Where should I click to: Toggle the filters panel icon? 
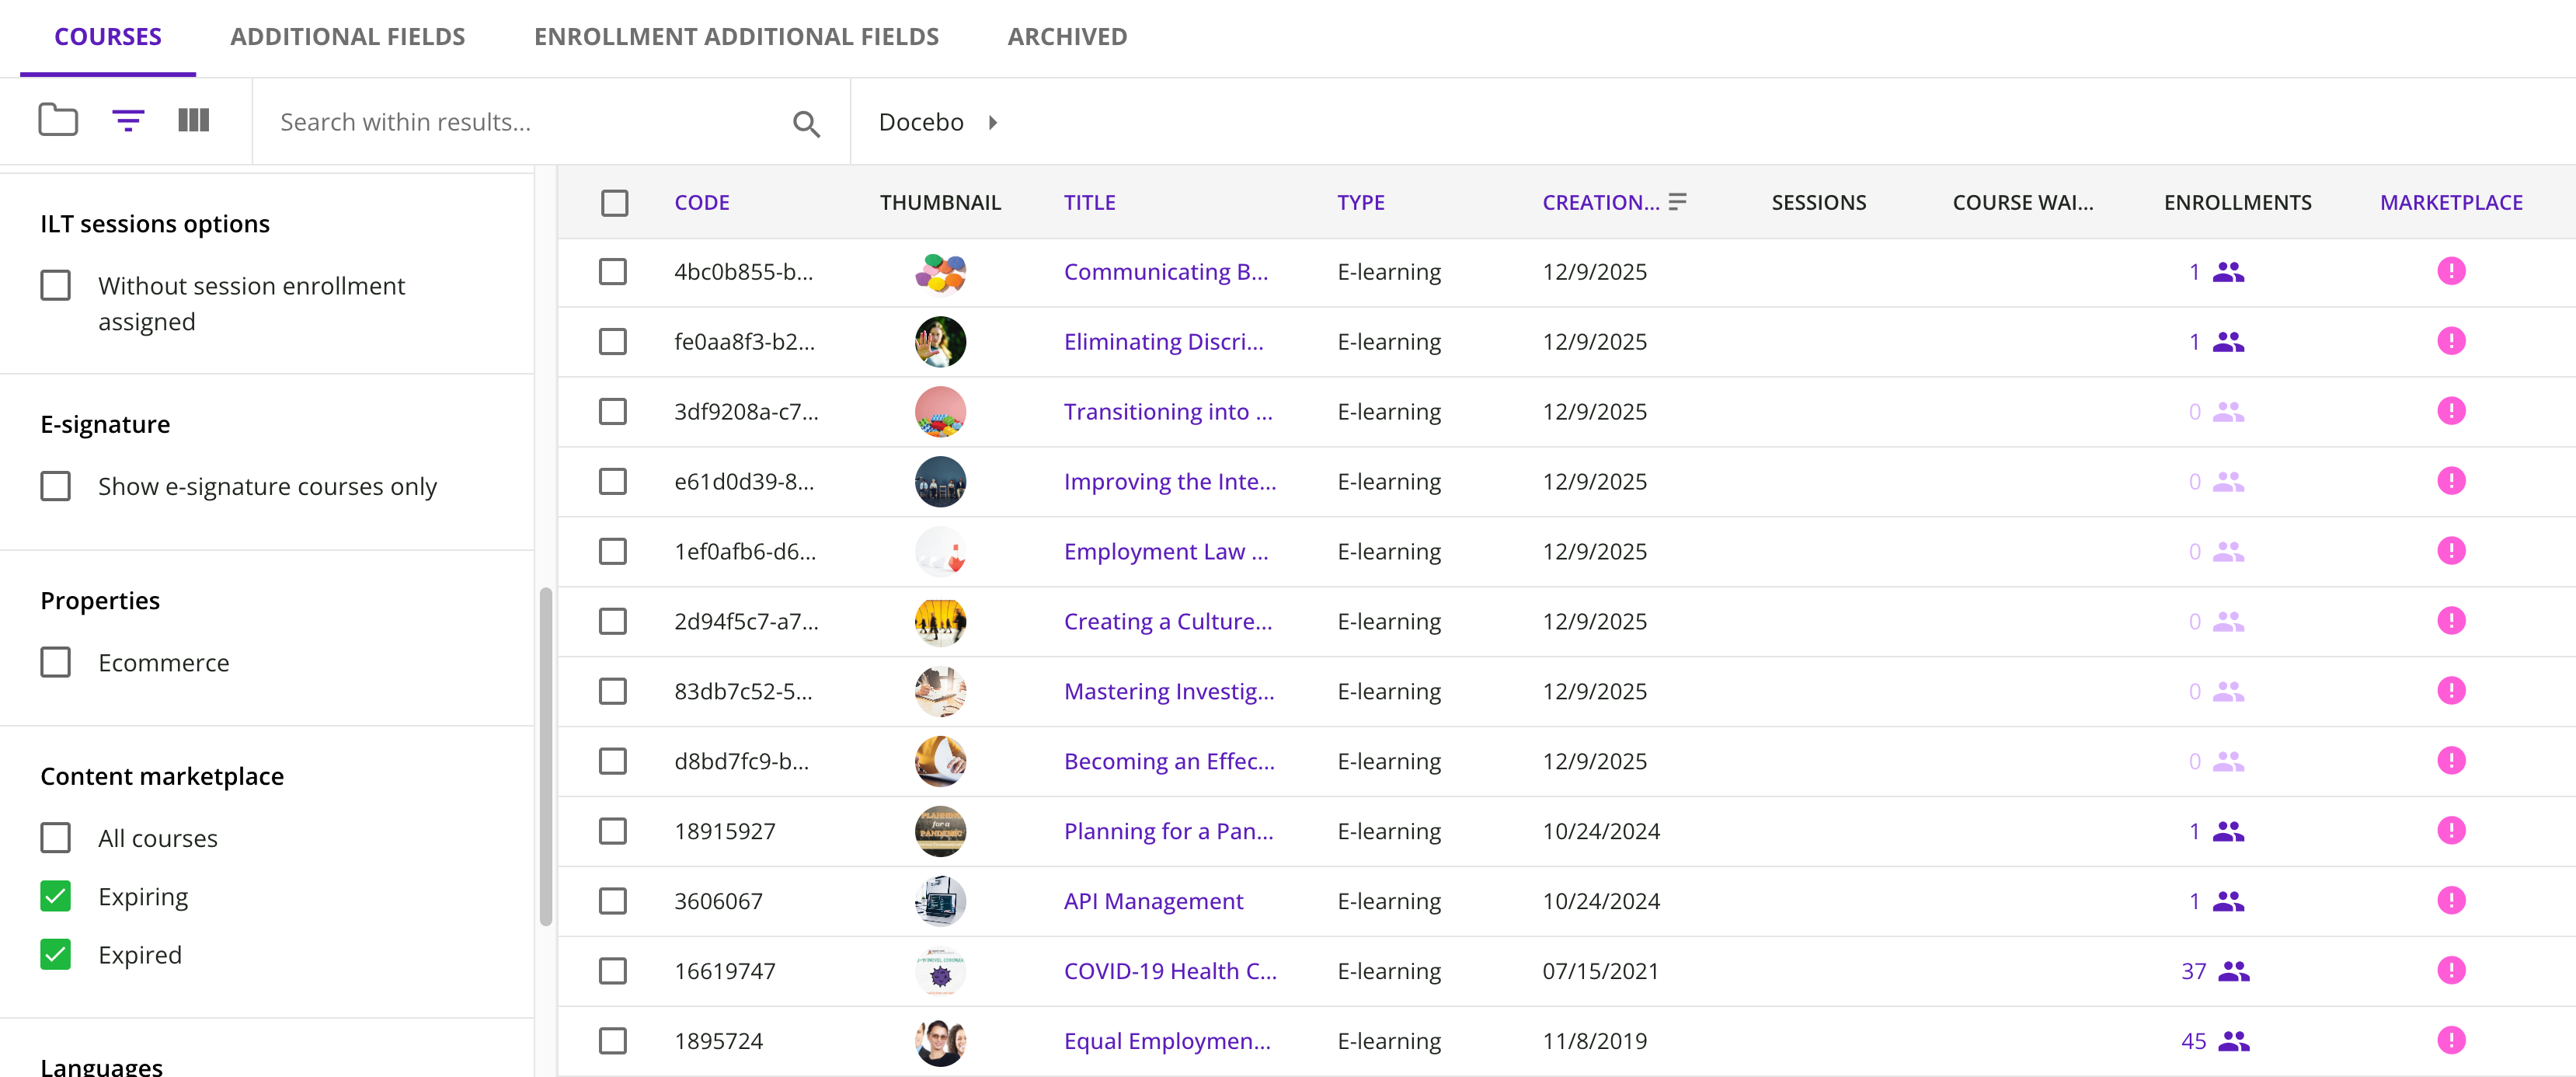[128, 121]
